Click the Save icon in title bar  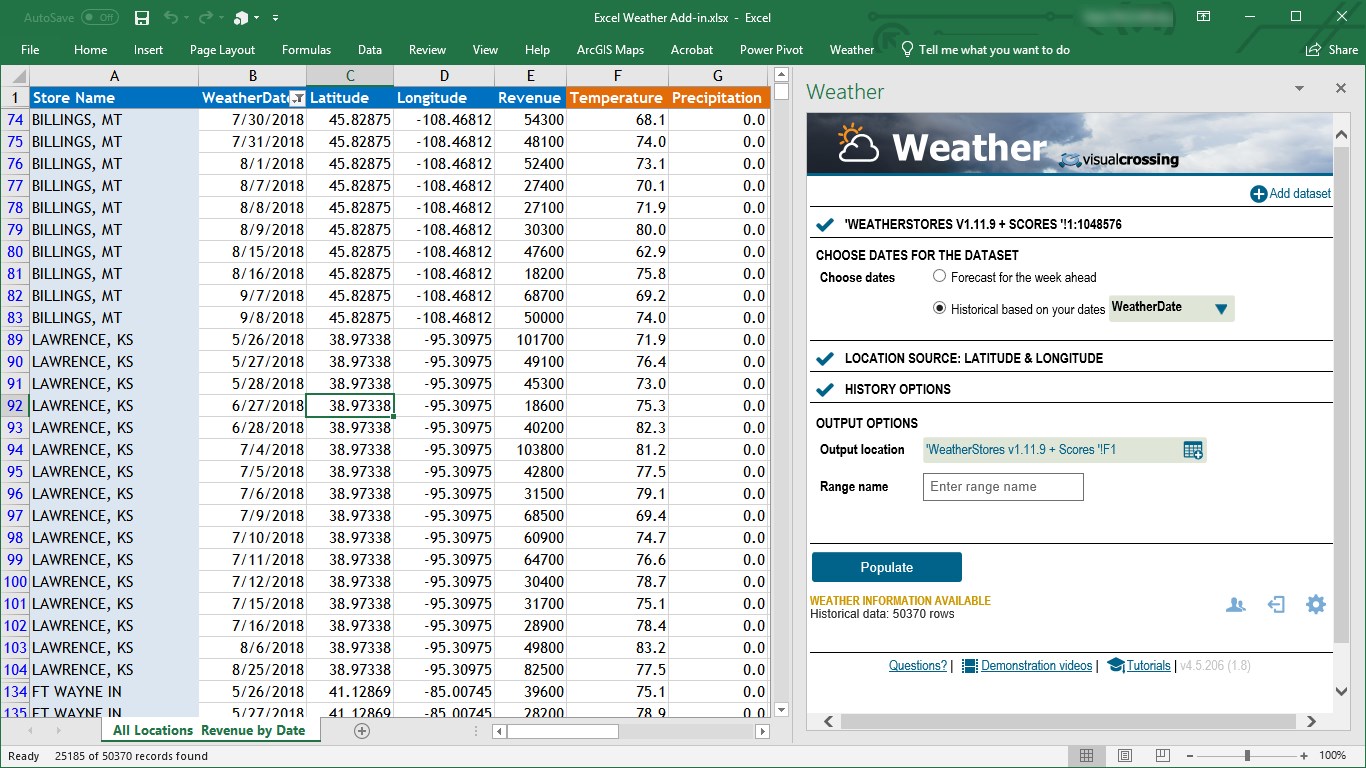coord(142,18)
